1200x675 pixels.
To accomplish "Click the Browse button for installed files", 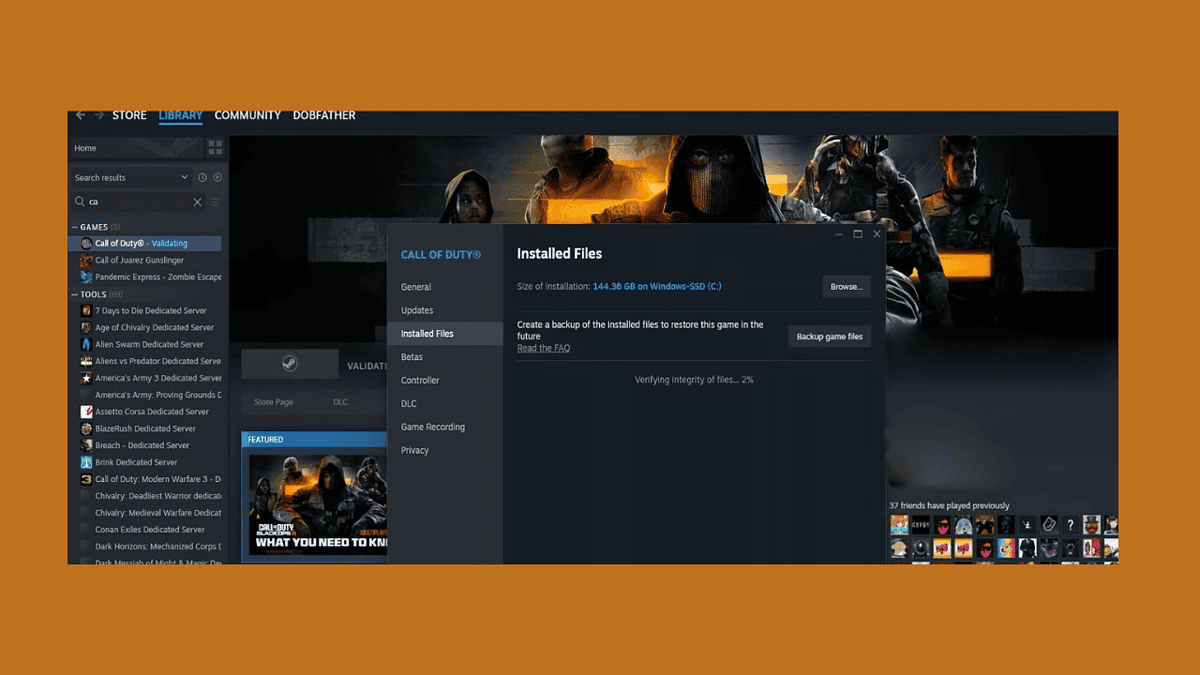I will [x=845, y=286].
